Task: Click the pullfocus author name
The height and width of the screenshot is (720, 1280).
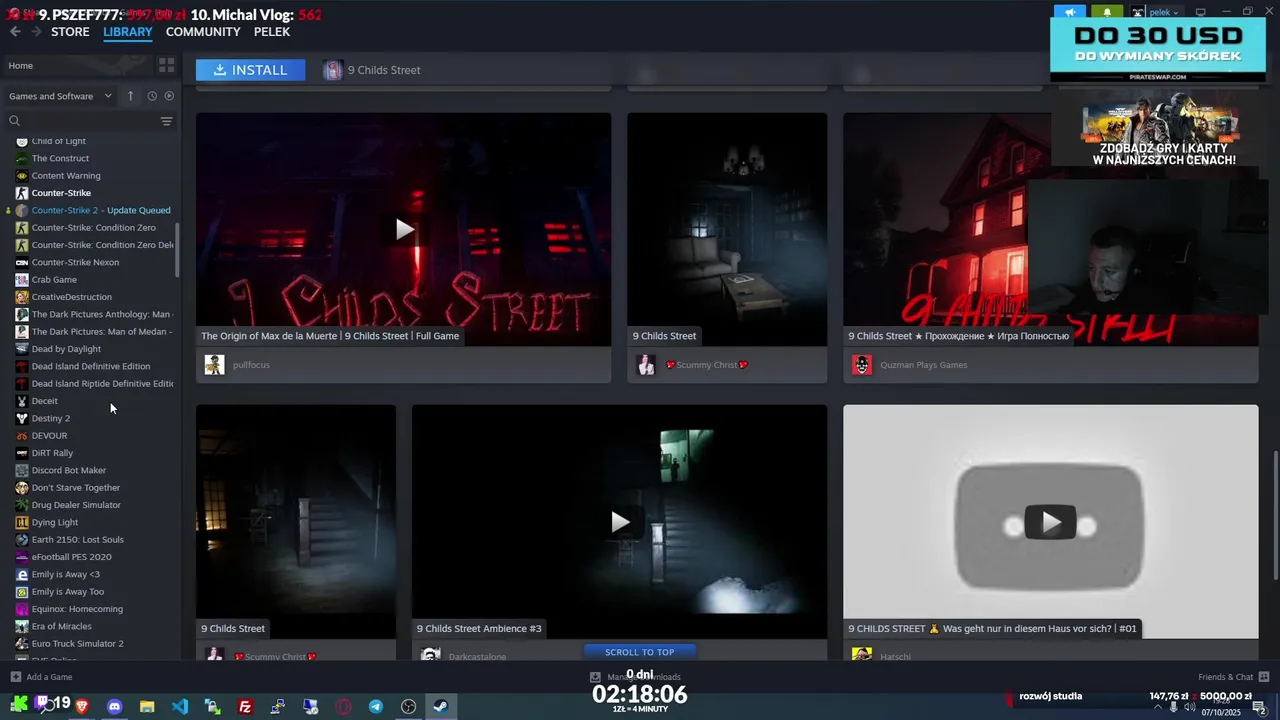Action: [251, 365]
